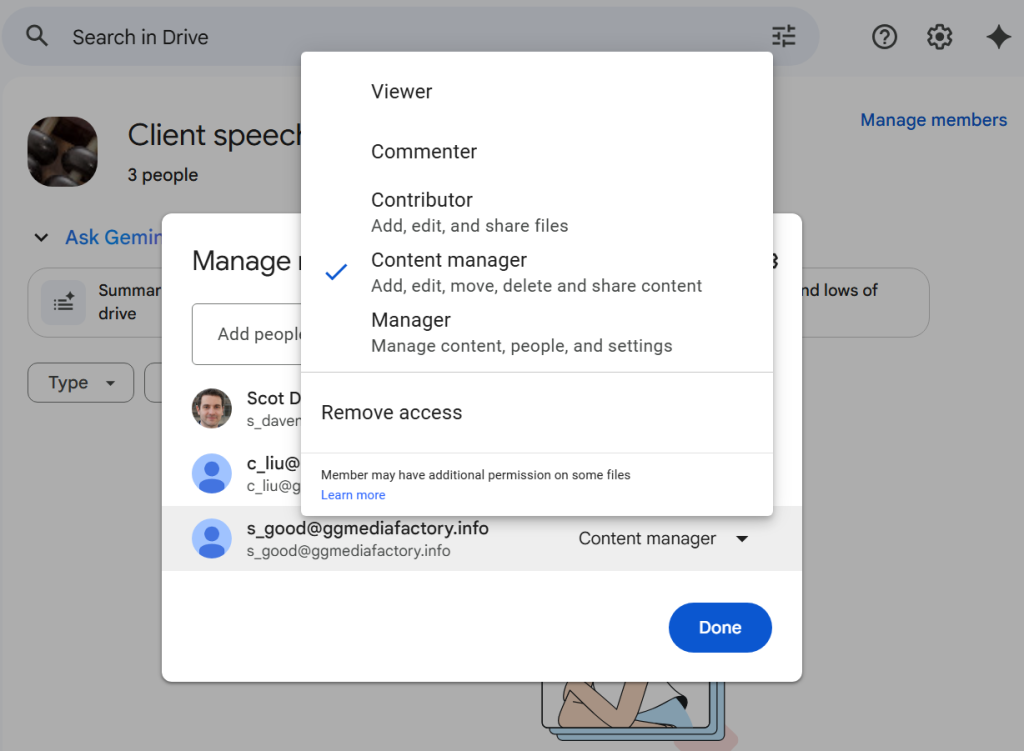Open Drive help menu
The height and width of the screenshot is (751, 1024).
click(885, 36)
